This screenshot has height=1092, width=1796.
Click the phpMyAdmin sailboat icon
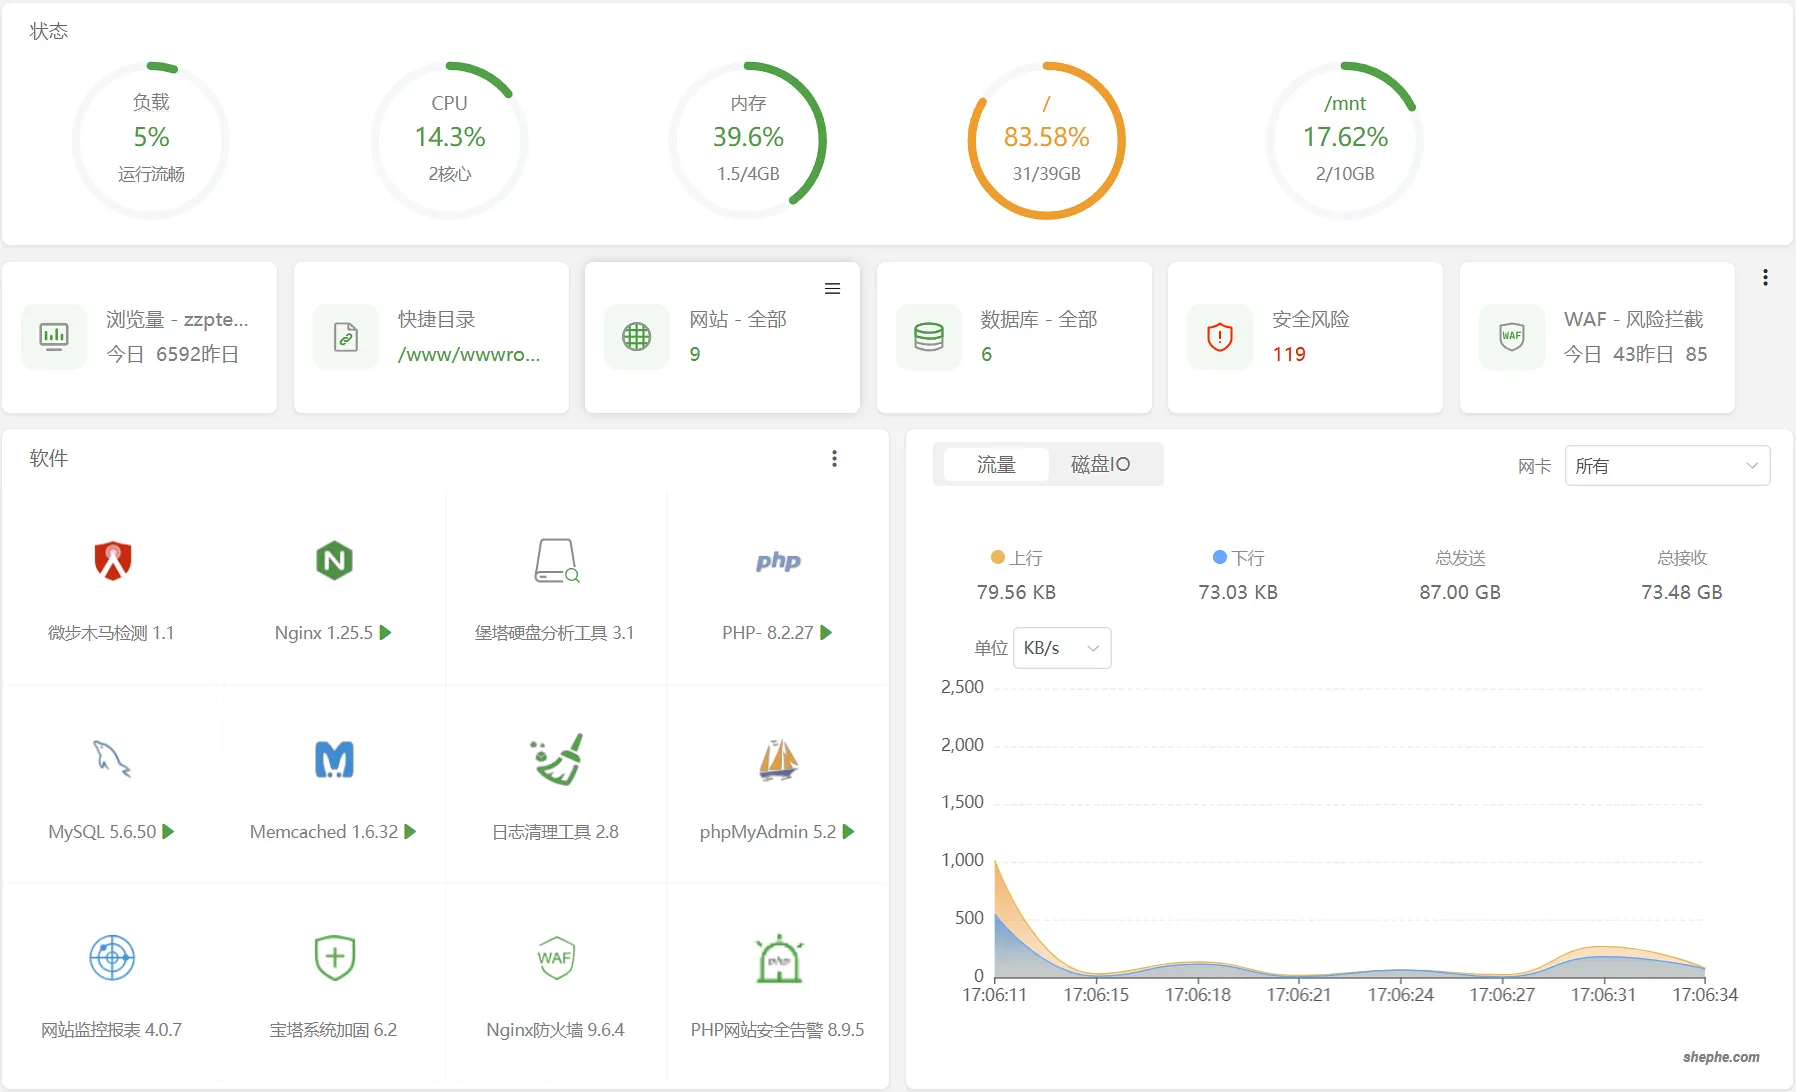[x=778, y=759]
